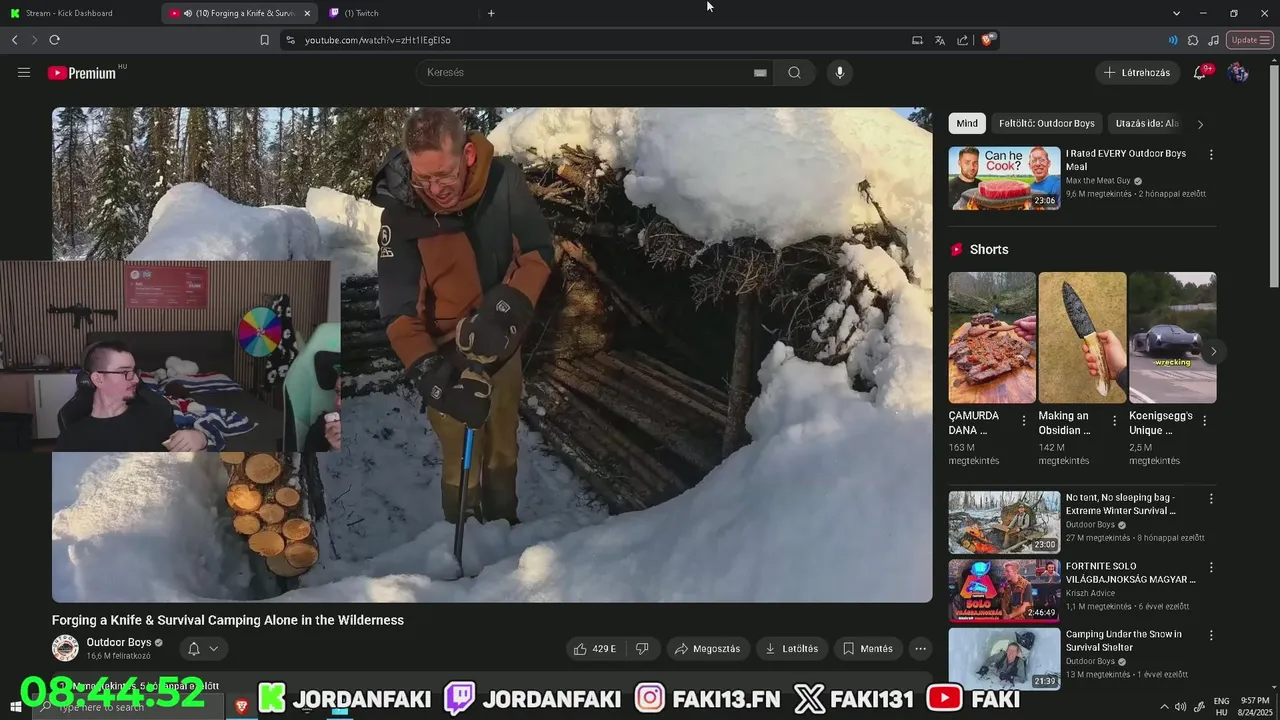The height and width of the screenshot is (720, 1280).
Task: Open the account avatar menu
Action: coord(1238,72)
